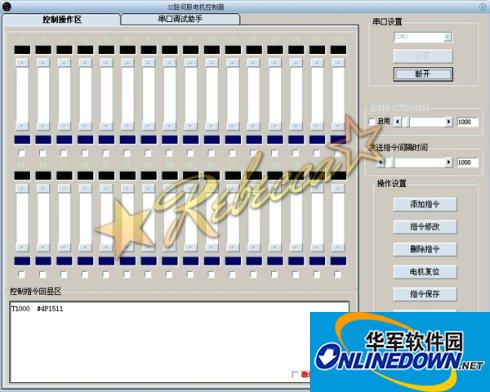Screen dimensions: 490x392
Task: Tick the checkbox under channel 1
Action: coord(22,153)
